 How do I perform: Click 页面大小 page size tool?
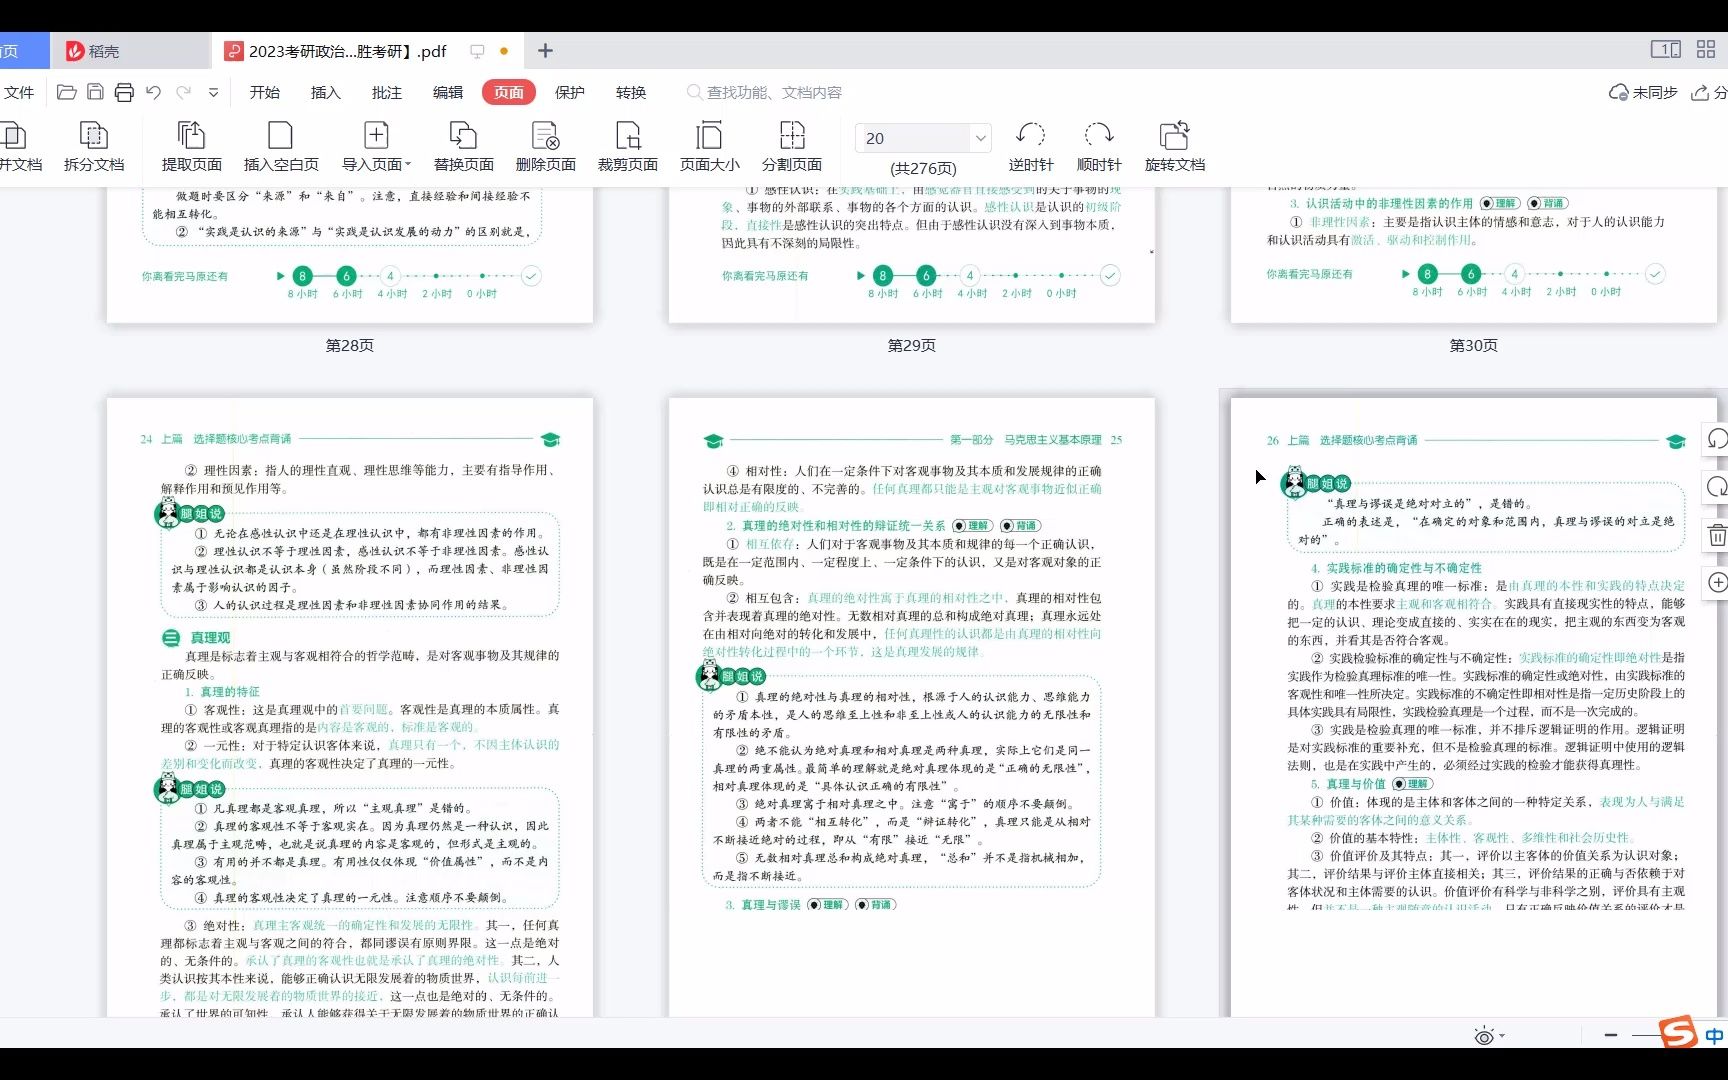709,146
